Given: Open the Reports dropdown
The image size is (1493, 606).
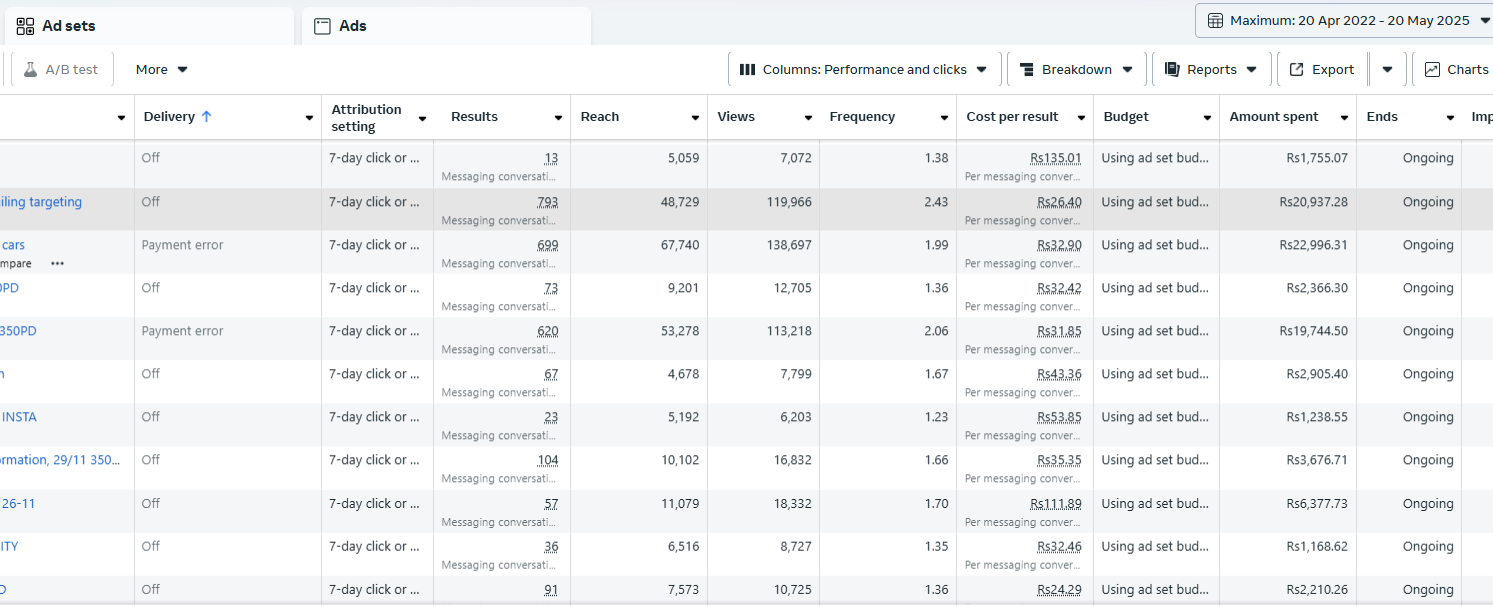Looking at the screenshot, I should [x=1211, y=70].
